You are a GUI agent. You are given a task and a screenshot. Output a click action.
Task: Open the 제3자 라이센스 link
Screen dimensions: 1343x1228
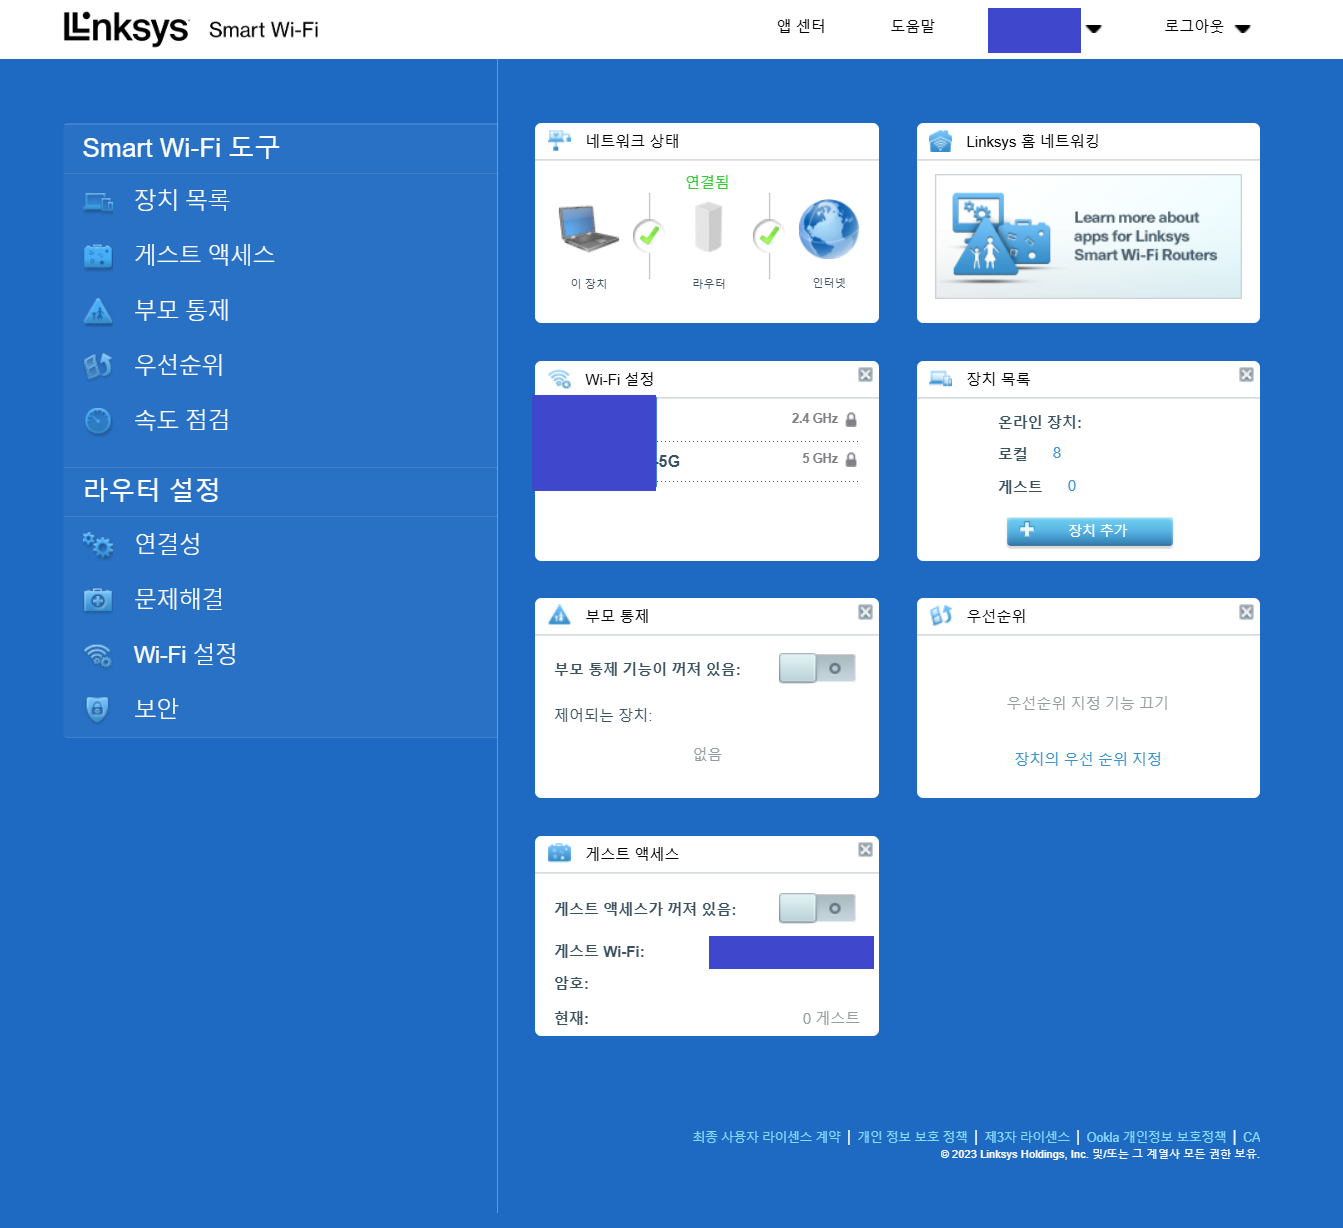pos(1027,1137)
